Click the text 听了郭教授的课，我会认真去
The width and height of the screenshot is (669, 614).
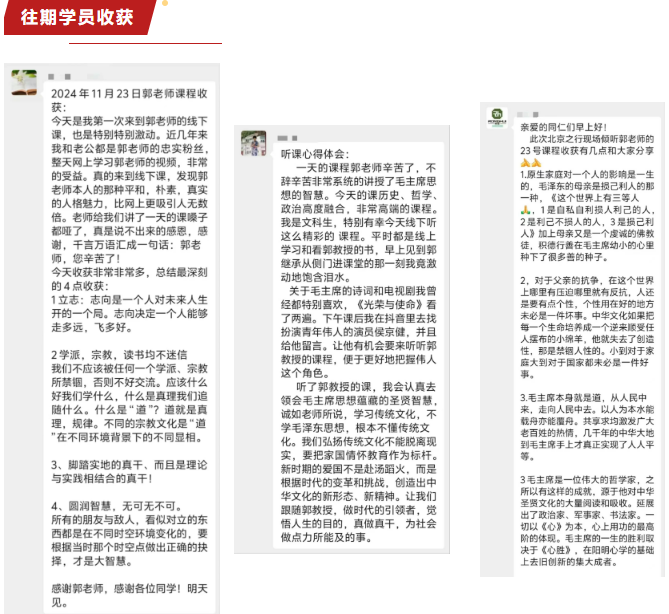[x=366, y=387]
